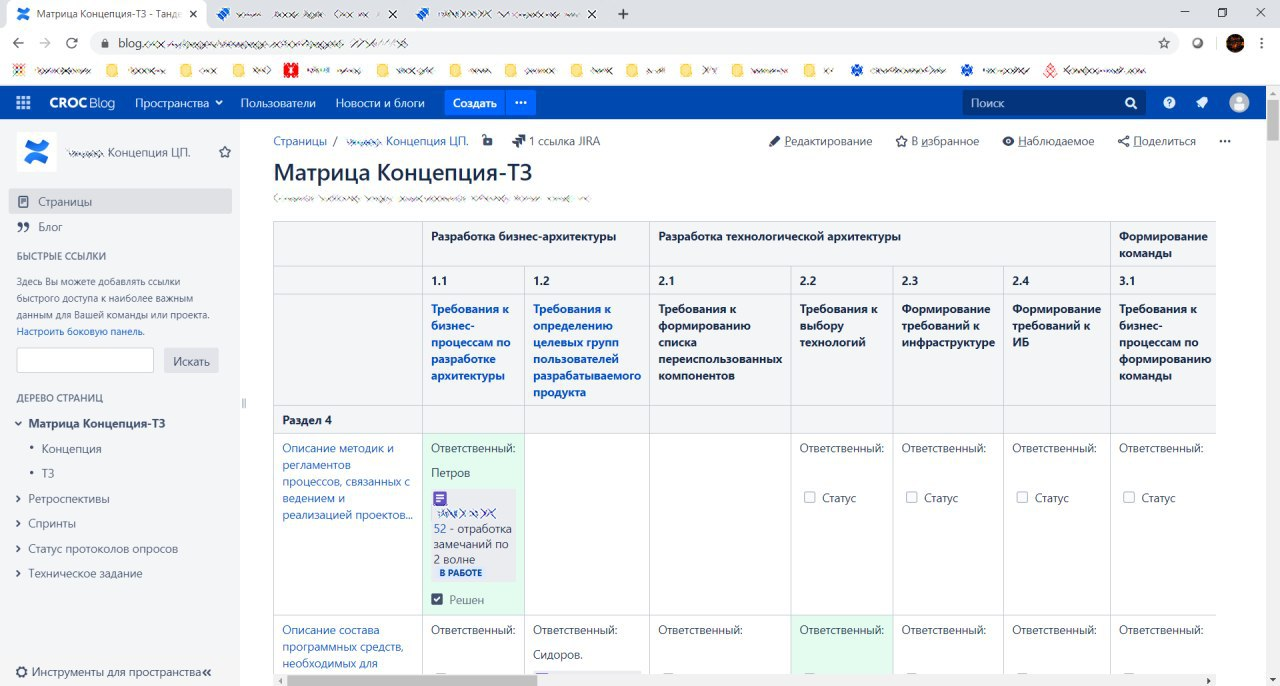Add the page via В избранное

(x=937, y=141)
